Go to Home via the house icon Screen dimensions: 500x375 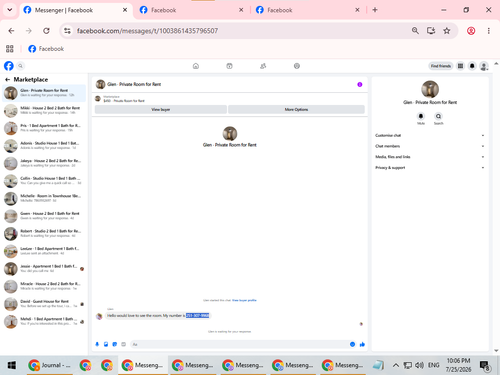[196, 66]
